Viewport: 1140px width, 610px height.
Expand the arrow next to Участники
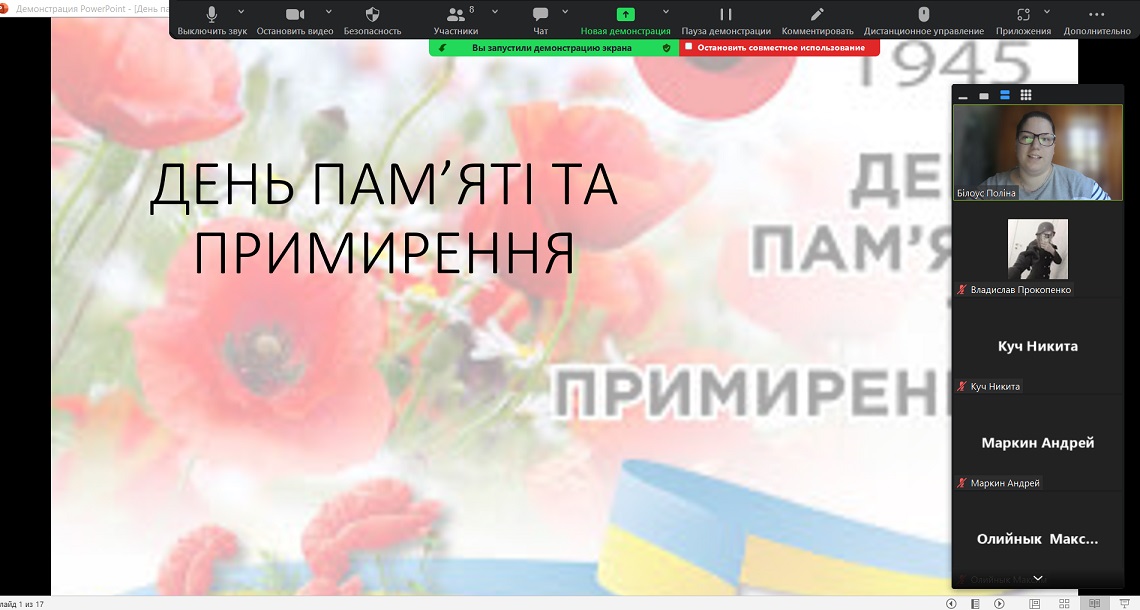pyautogui.click(x=495, y=12)
